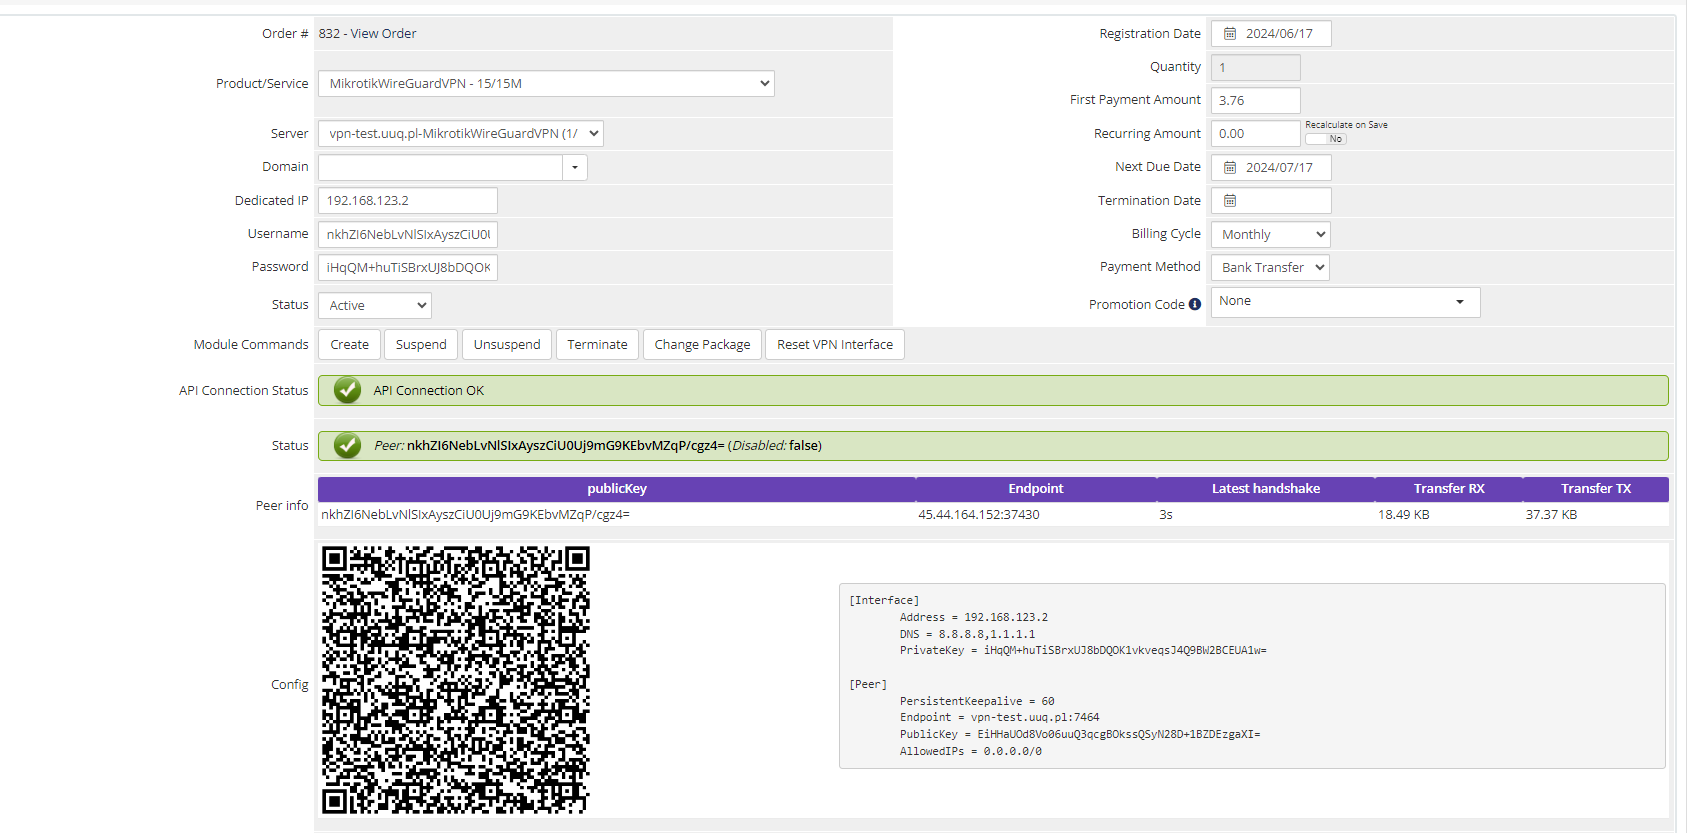This screenshot has width=1689, height=833.
Task: Click the Endpoint vpn-test.uuq.pl:7464 config line
Action: point(999,718)
